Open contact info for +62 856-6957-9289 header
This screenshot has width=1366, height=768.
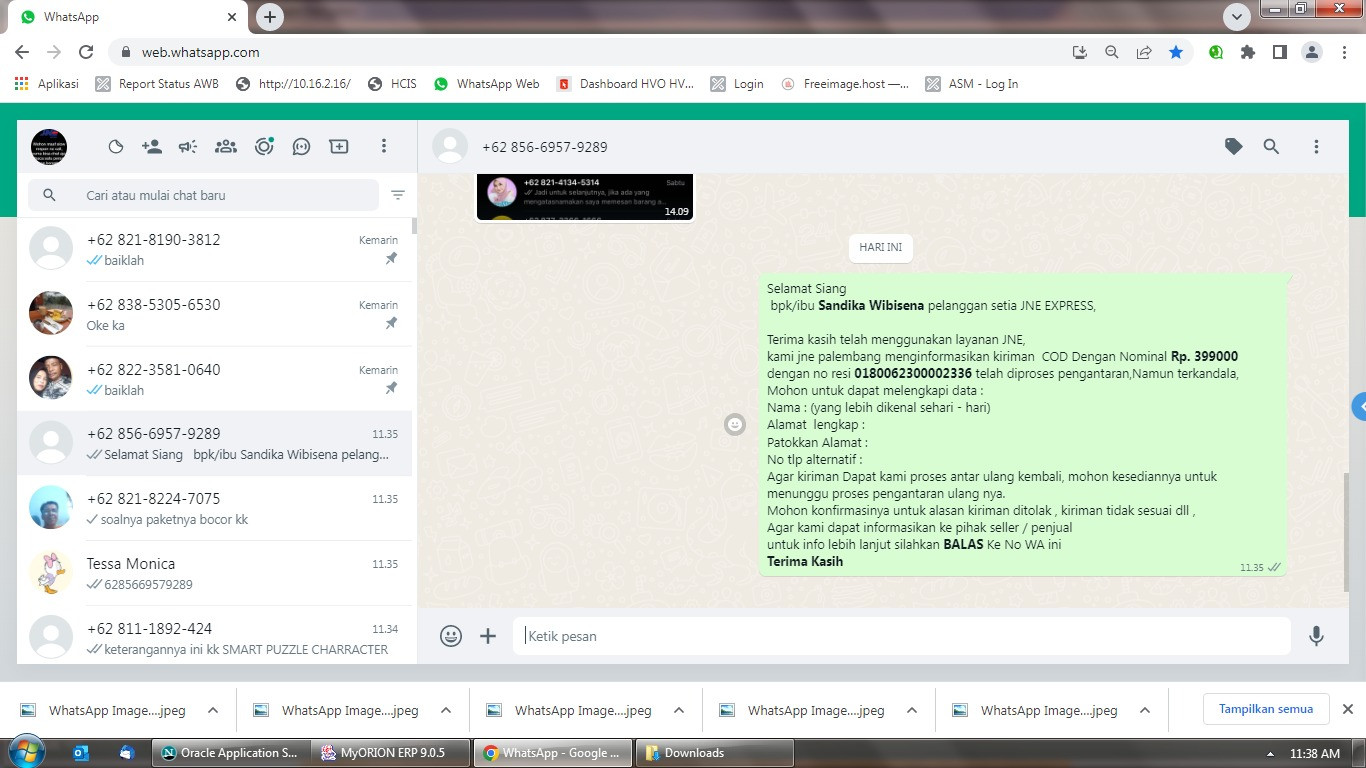click(545, 147)
